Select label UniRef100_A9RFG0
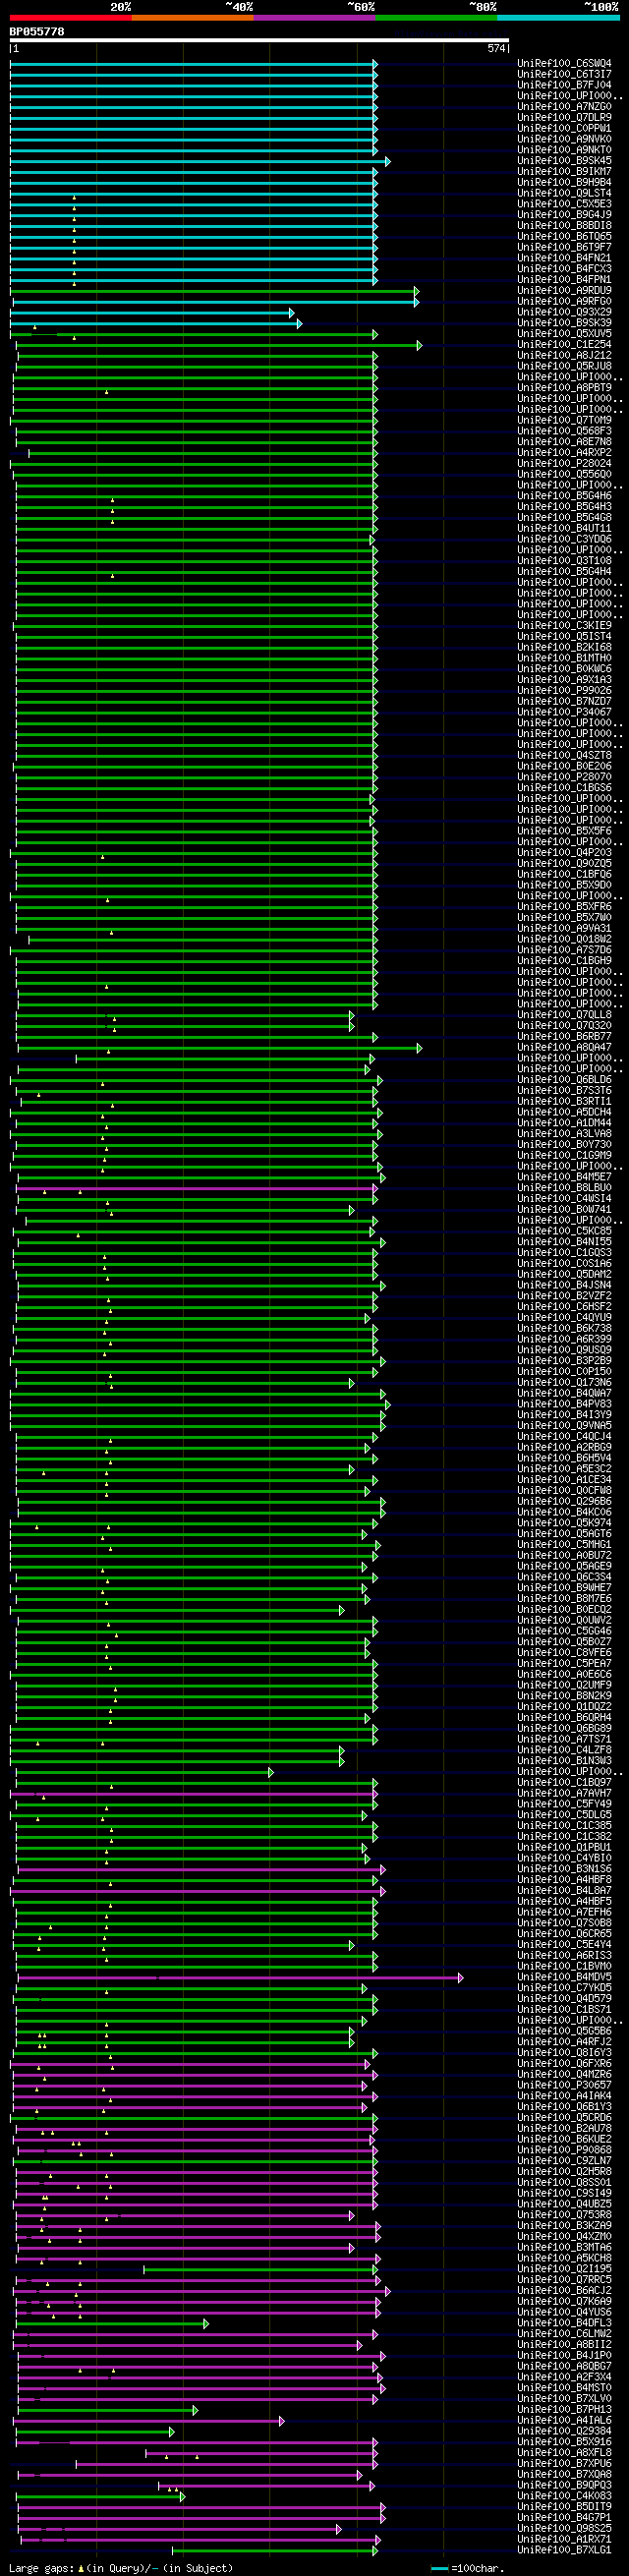The height and width of the screenshot is (2576, 629). coord(564,302)
